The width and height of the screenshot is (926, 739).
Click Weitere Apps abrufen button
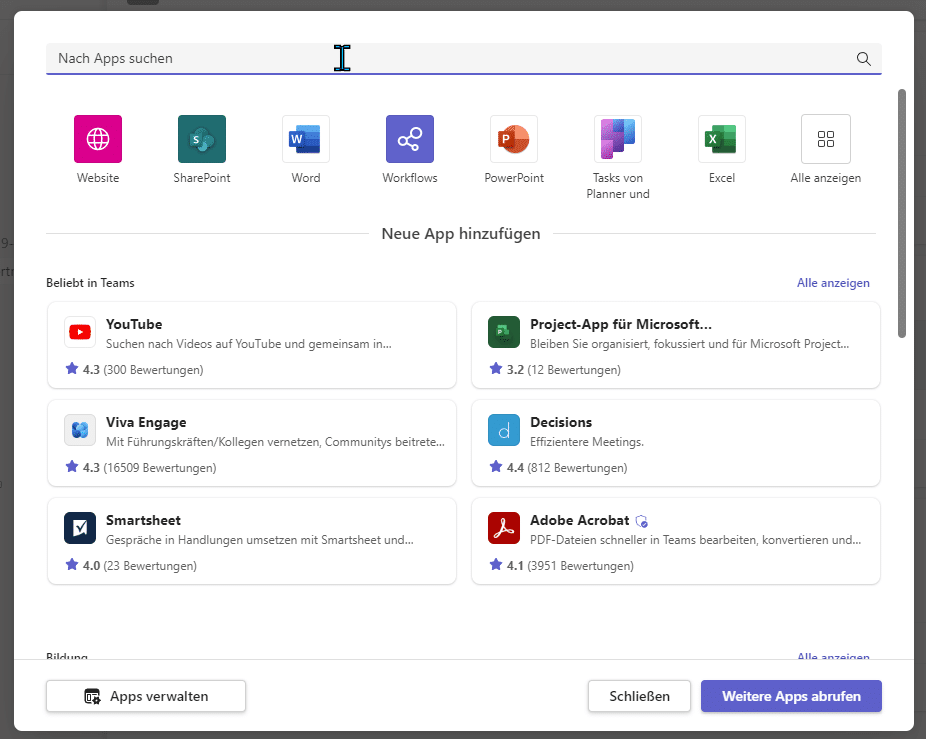[791, 696]
